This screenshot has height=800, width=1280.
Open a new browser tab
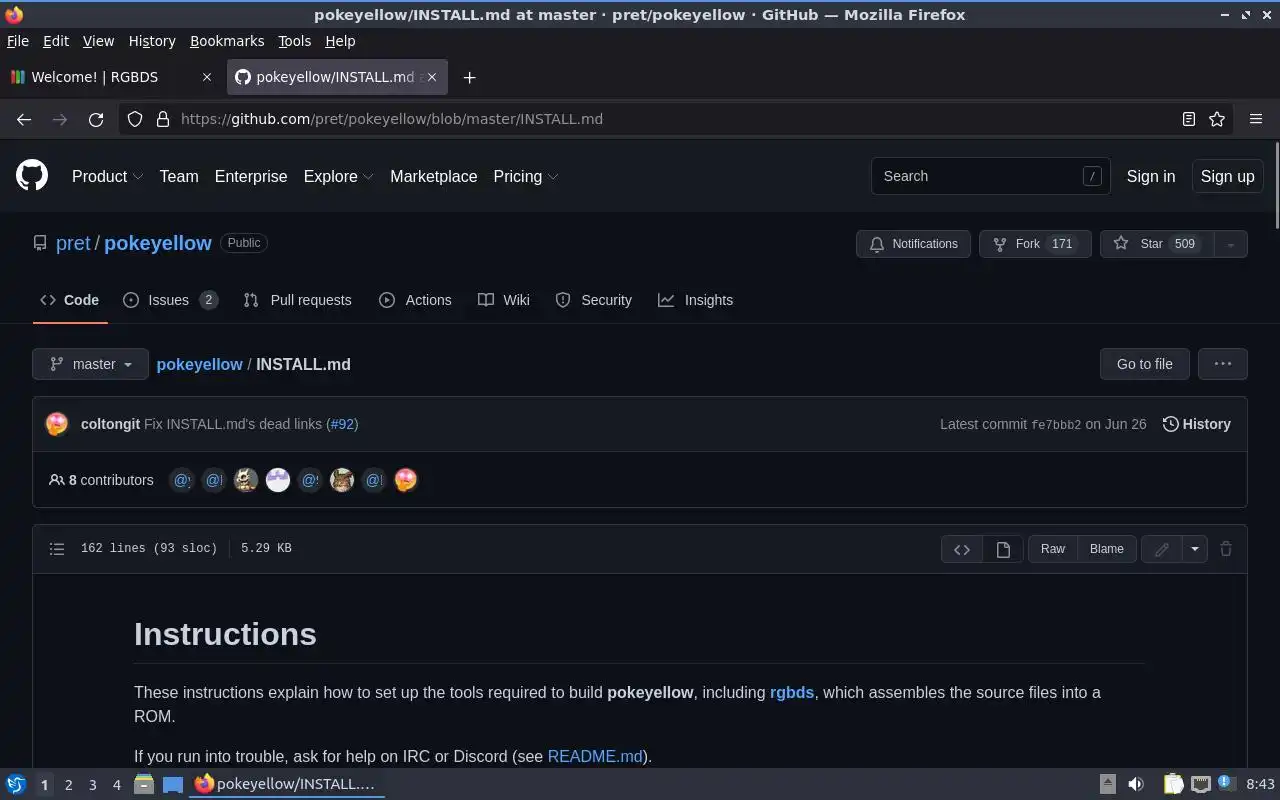pos(469,77)
